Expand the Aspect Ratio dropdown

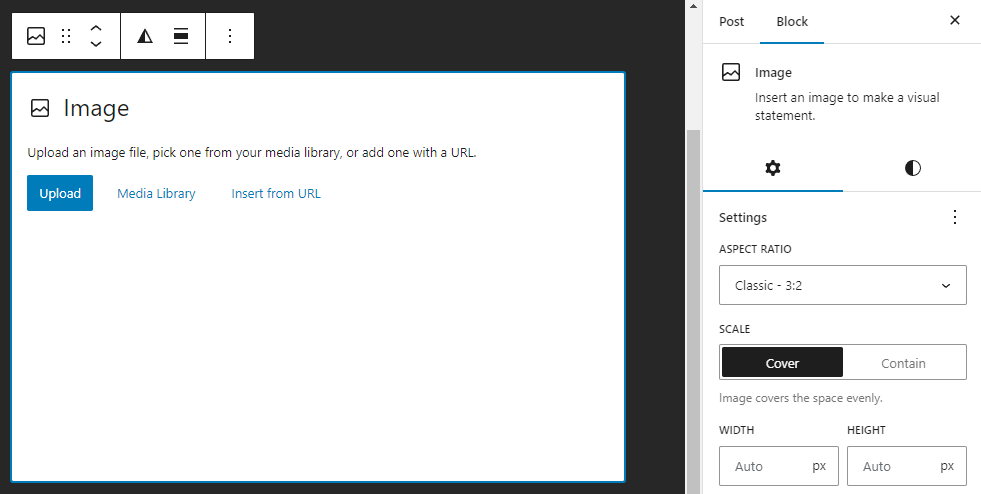point(842,285)
